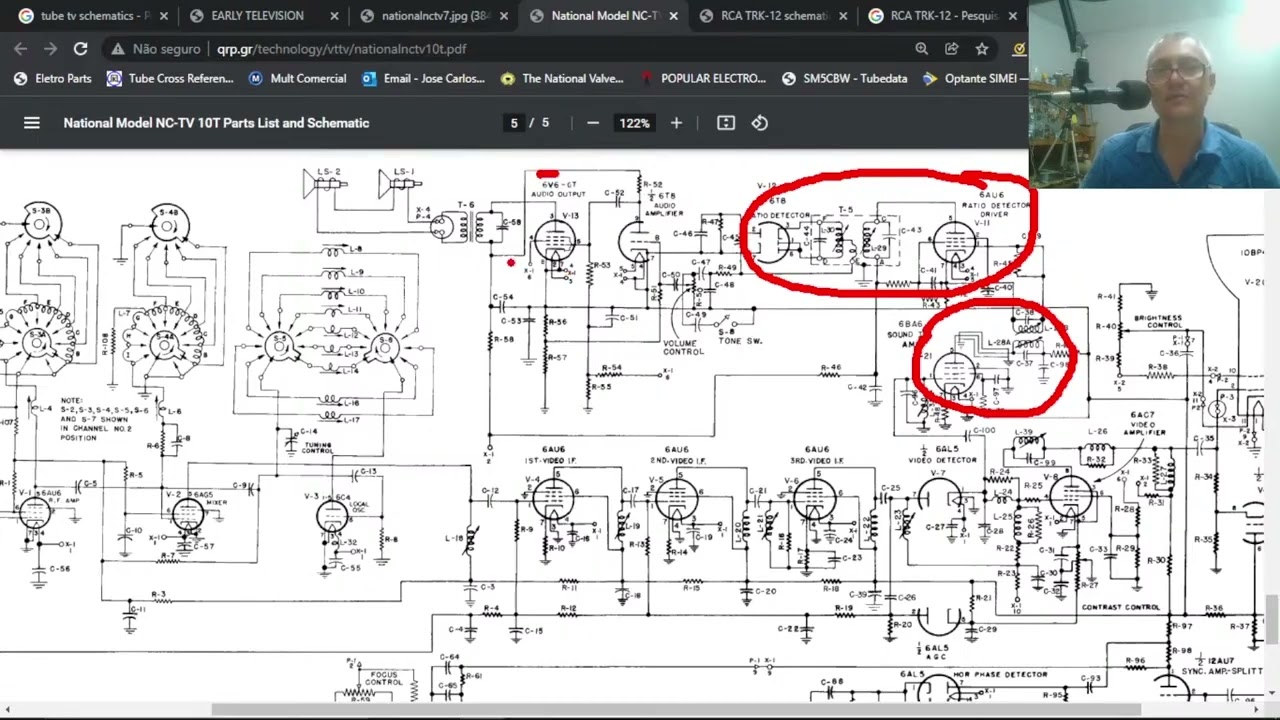Open the 'POPULAR ELECTRO...' bookmark
This screenshot has width=1280, height=720.
pos(703,78)
